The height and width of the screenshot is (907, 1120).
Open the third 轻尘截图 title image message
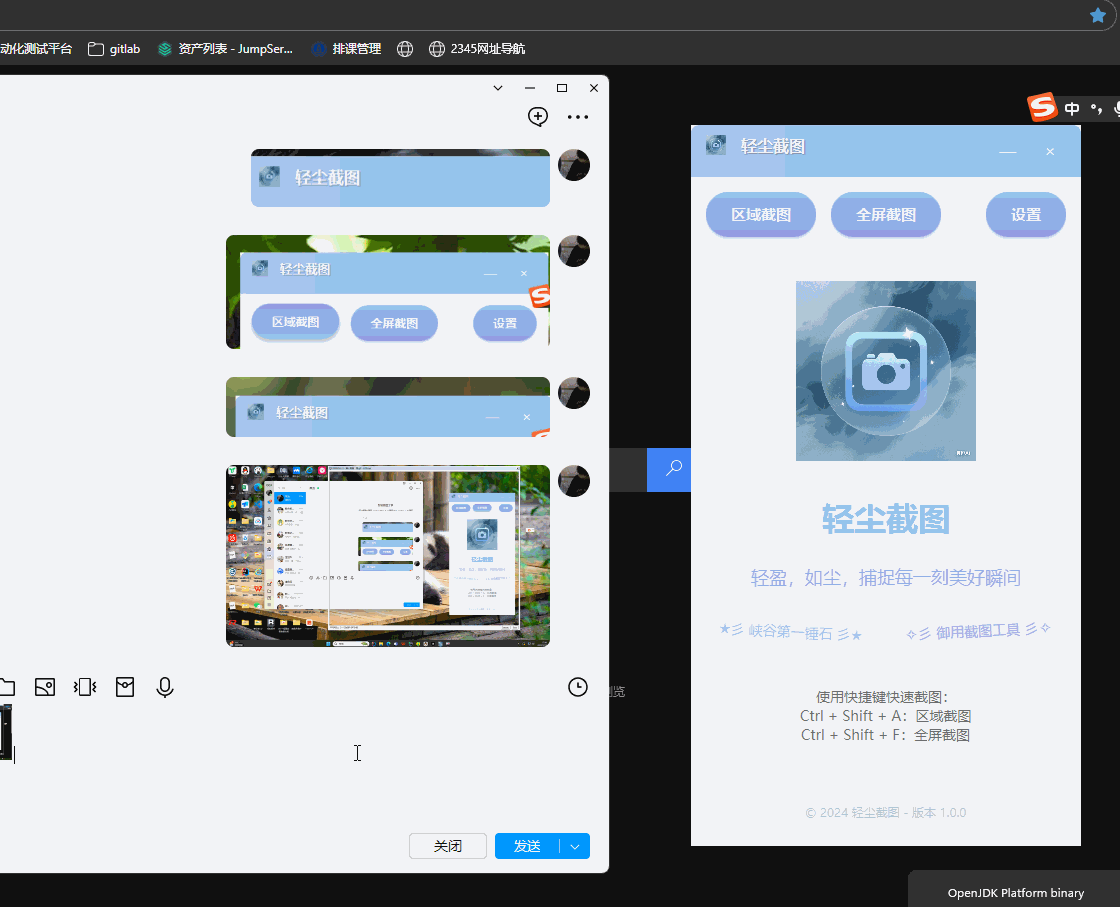[388, 407]
